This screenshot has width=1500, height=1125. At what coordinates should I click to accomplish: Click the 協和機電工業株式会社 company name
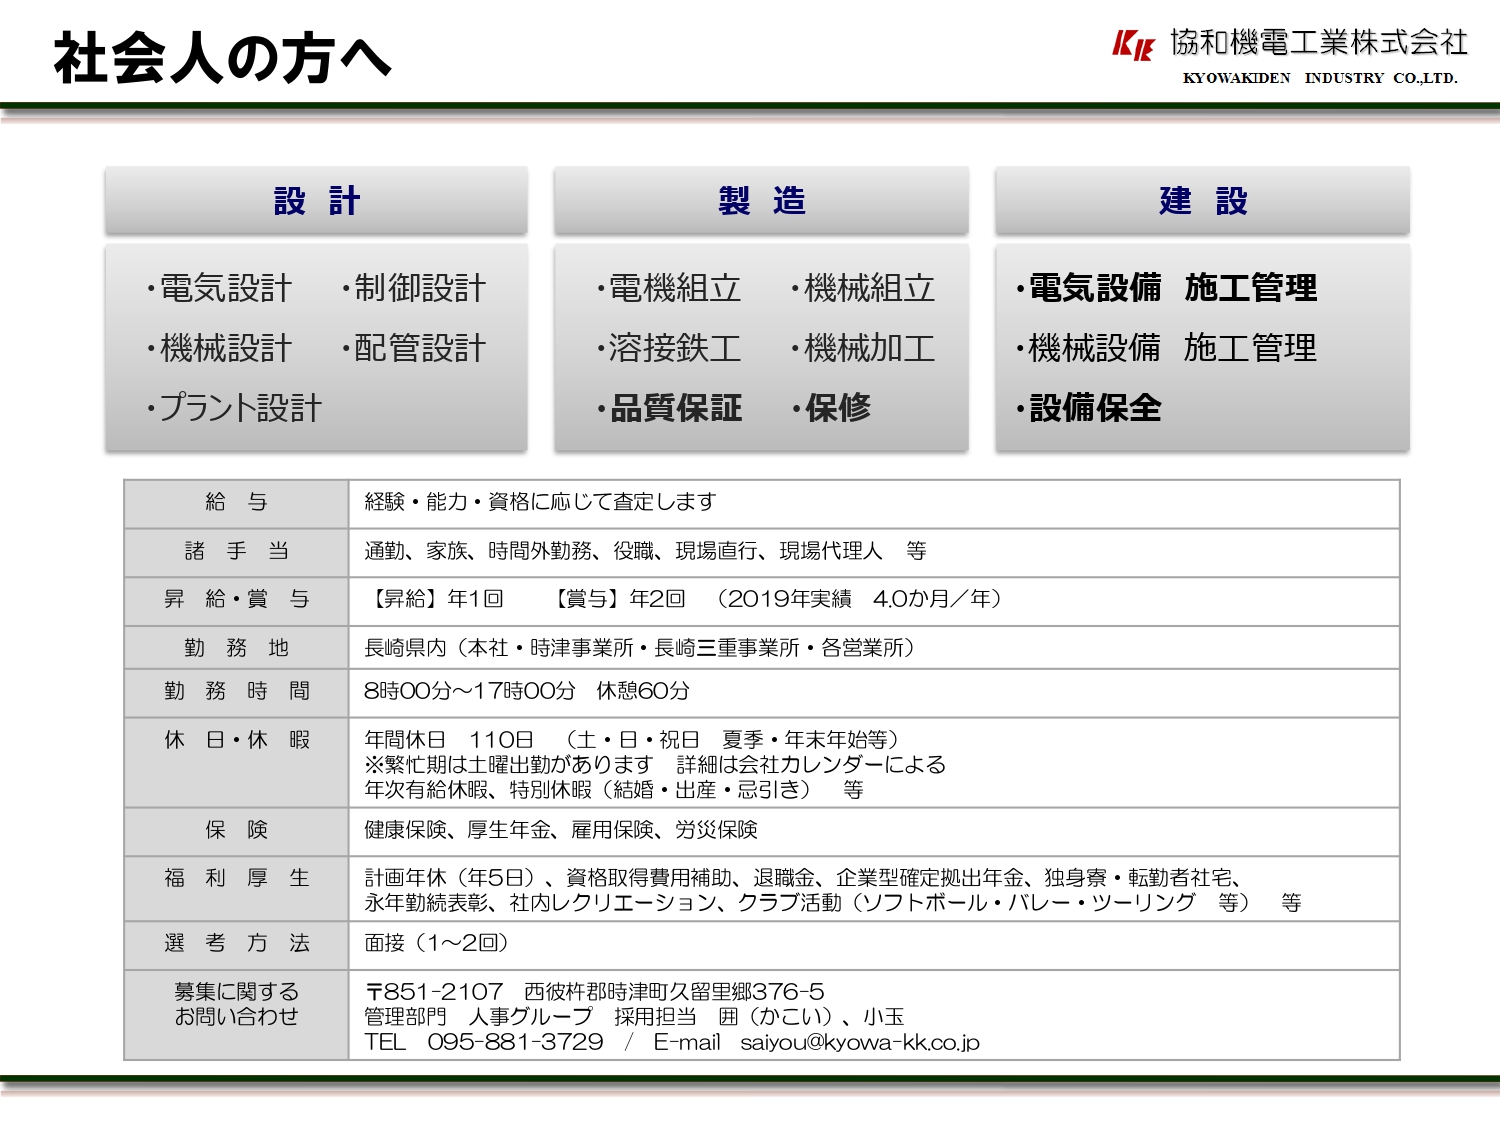[x=1319, y=42]
